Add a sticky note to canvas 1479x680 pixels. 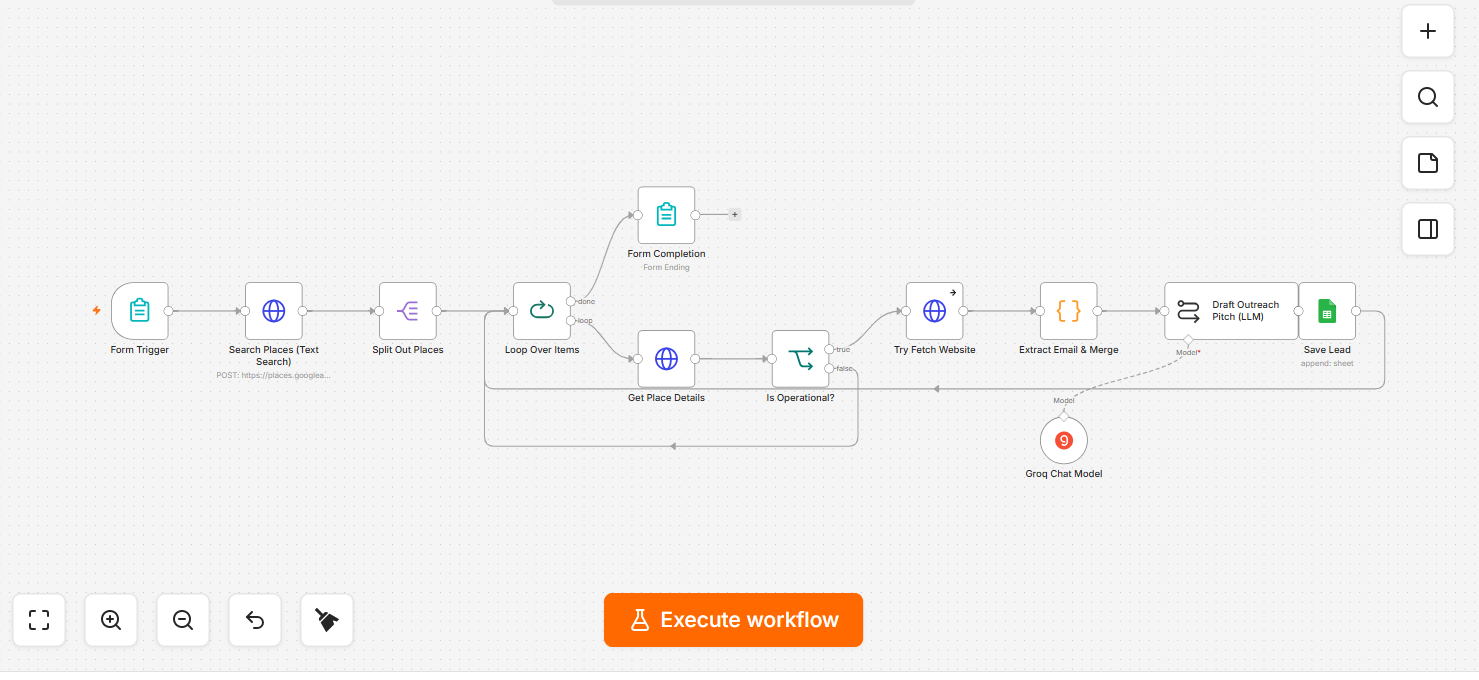coord(1428,163)
